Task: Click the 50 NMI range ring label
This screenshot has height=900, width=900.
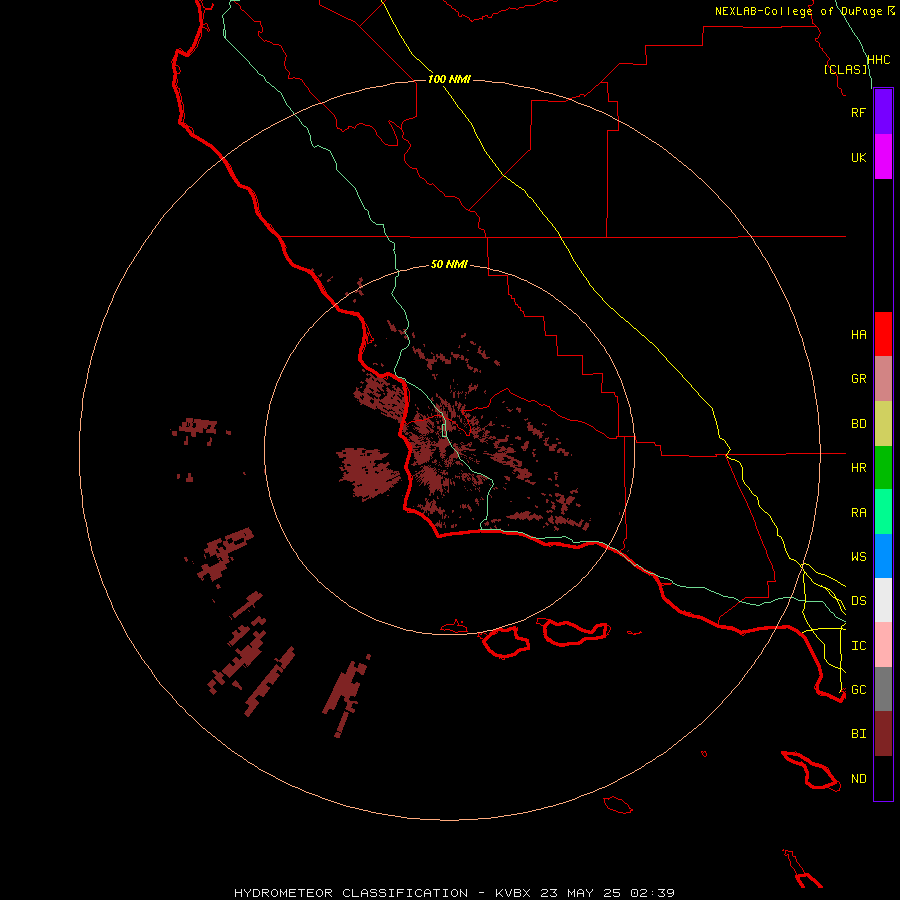Action: point(449,264)
